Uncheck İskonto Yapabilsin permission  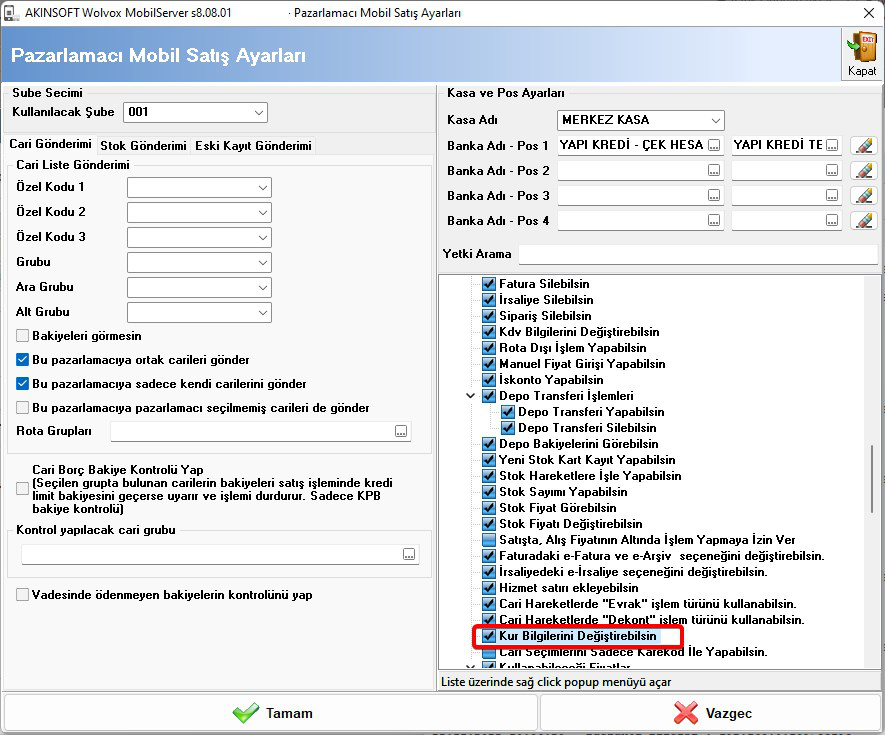(x=489, y=379)
